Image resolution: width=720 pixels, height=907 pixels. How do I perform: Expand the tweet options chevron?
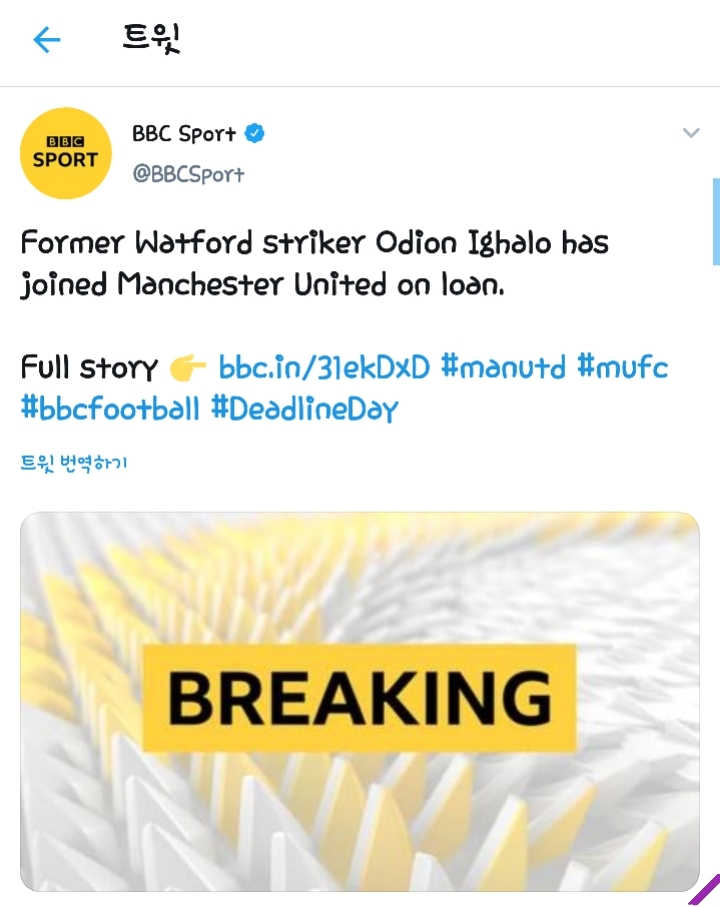690,133
